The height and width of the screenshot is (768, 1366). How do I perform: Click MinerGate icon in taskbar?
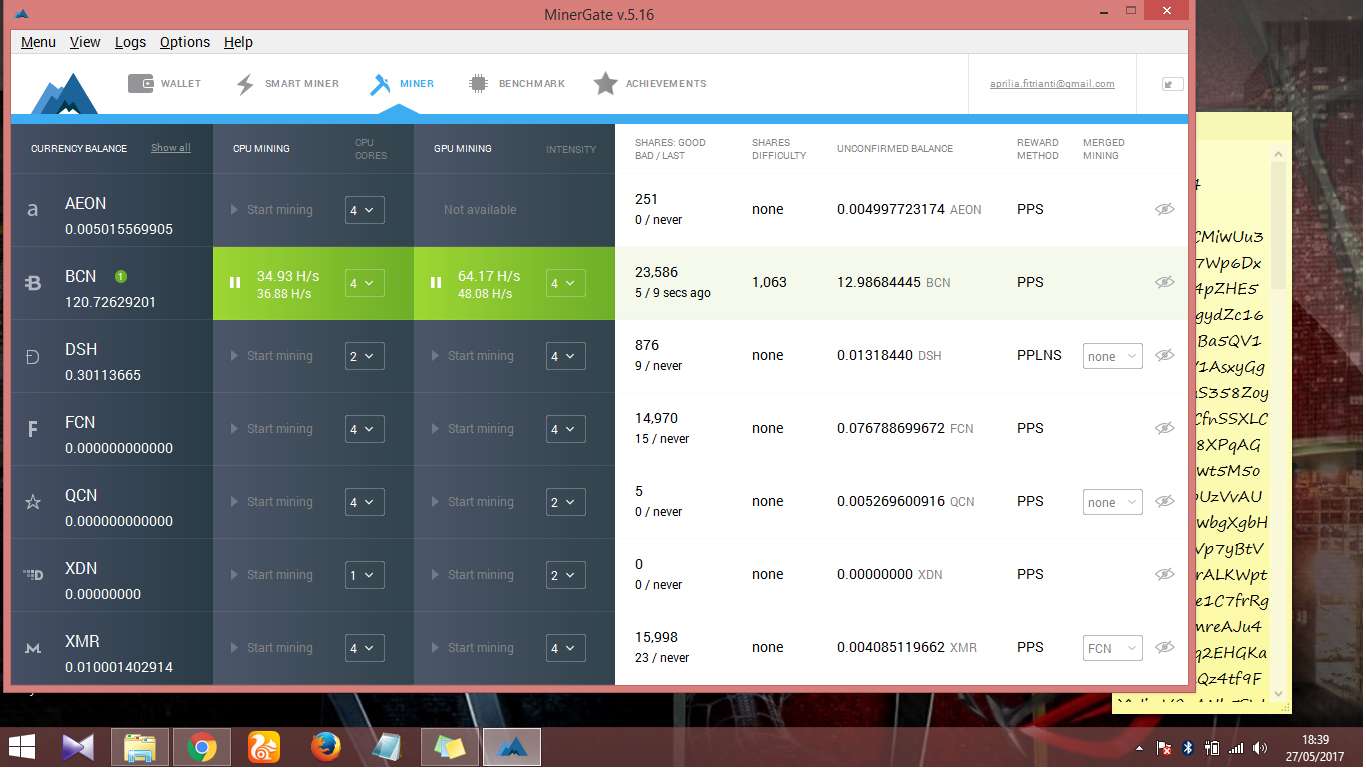click(x=512, y=747)
